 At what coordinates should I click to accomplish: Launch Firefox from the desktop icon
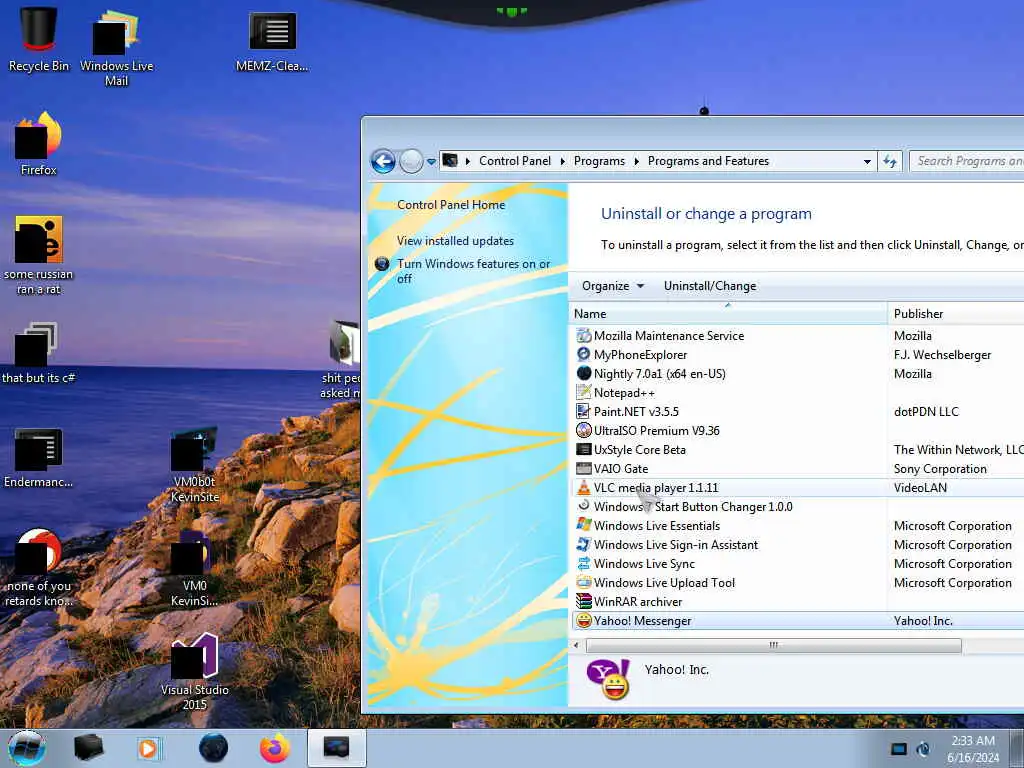click(x=39, y=144)
